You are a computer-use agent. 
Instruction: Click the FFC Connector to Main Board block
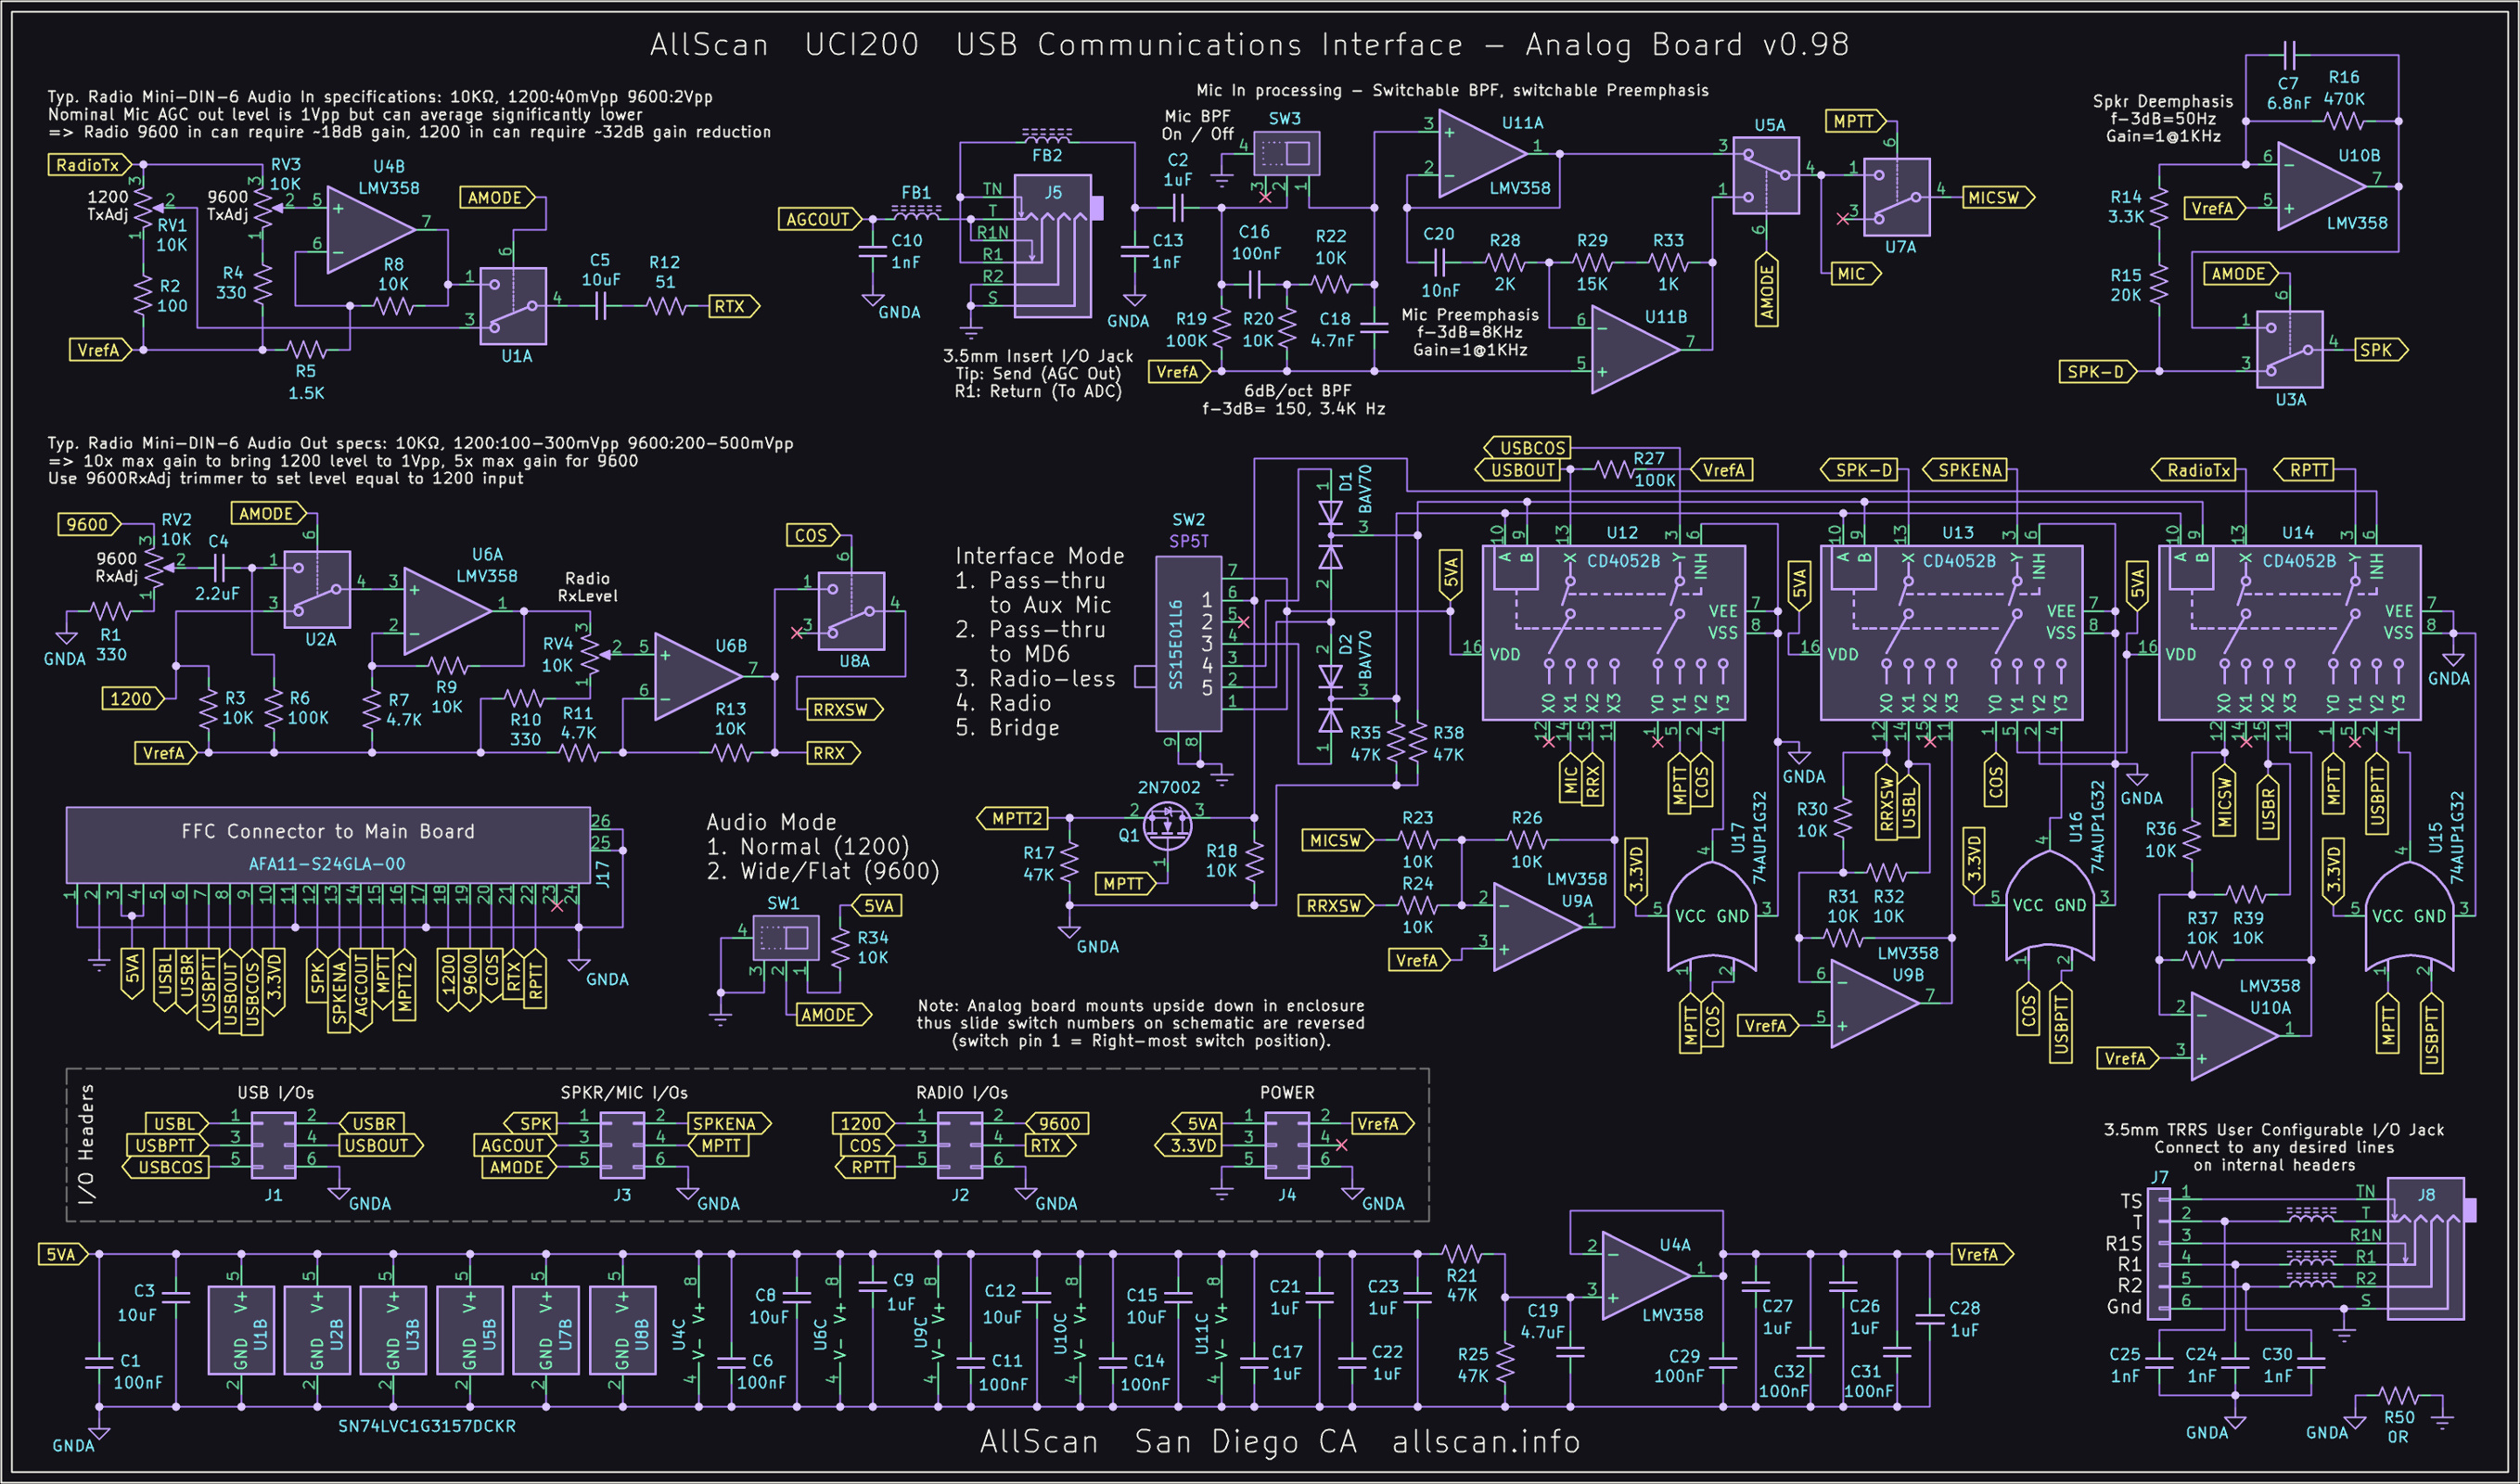tap(328, 844)
